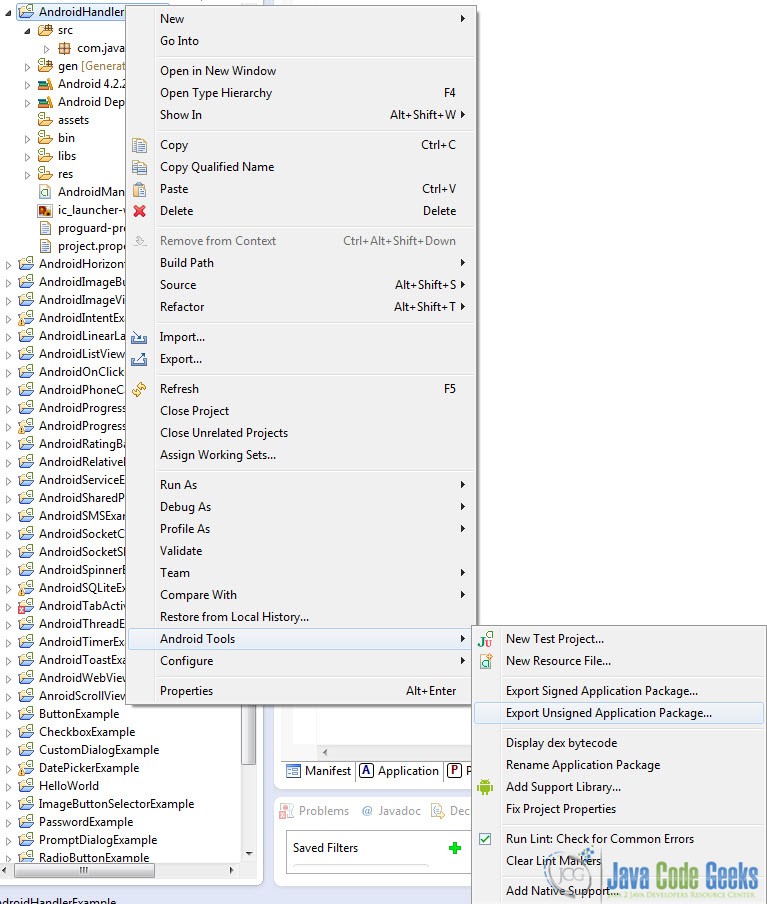Select the PromptDialogExample project
767x904 pixels.
[98, 840]
